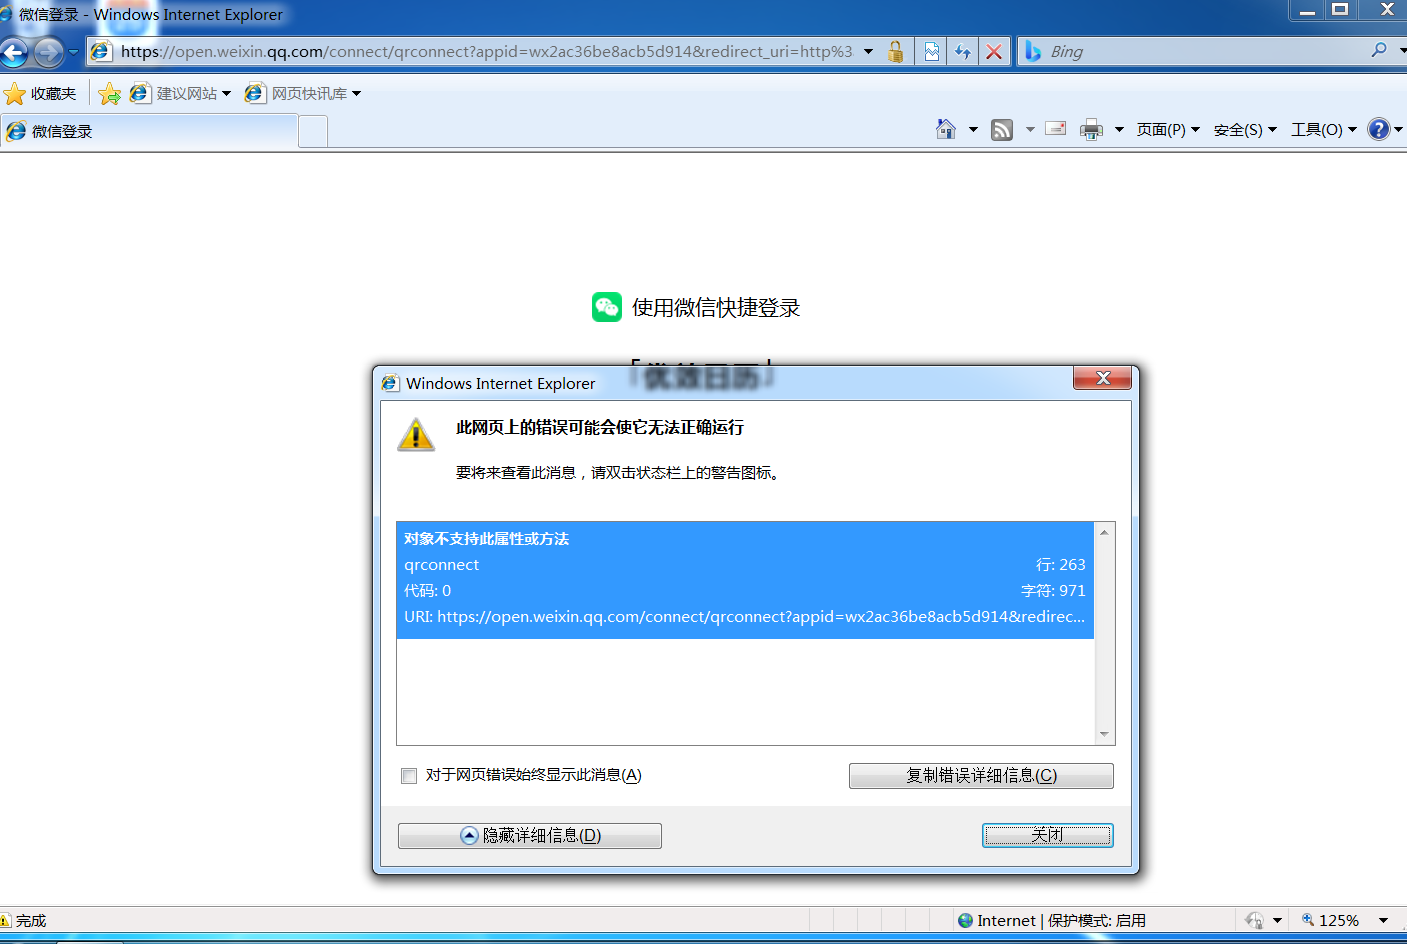Click the error URI line
Viewport: 1407px width, 944px height.
[744, 616]
